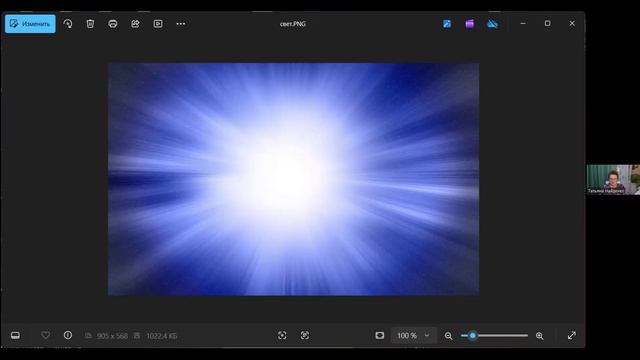Viewport: 640px width, 360px height.
Task: Open the three-dots more options menu
Action: pyautogui.click(x=181, y=24)
